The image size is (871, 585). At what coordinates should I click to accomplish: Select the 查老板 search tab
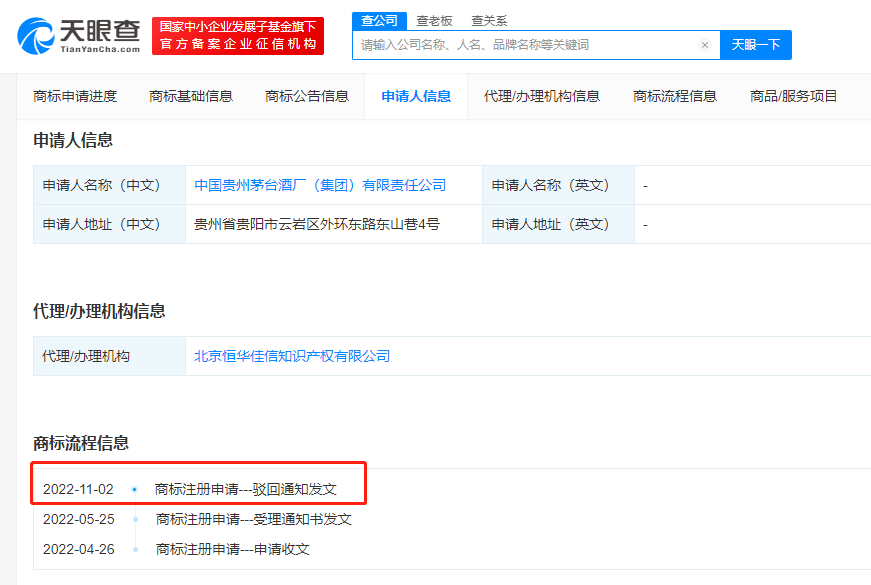pos(434,21)
